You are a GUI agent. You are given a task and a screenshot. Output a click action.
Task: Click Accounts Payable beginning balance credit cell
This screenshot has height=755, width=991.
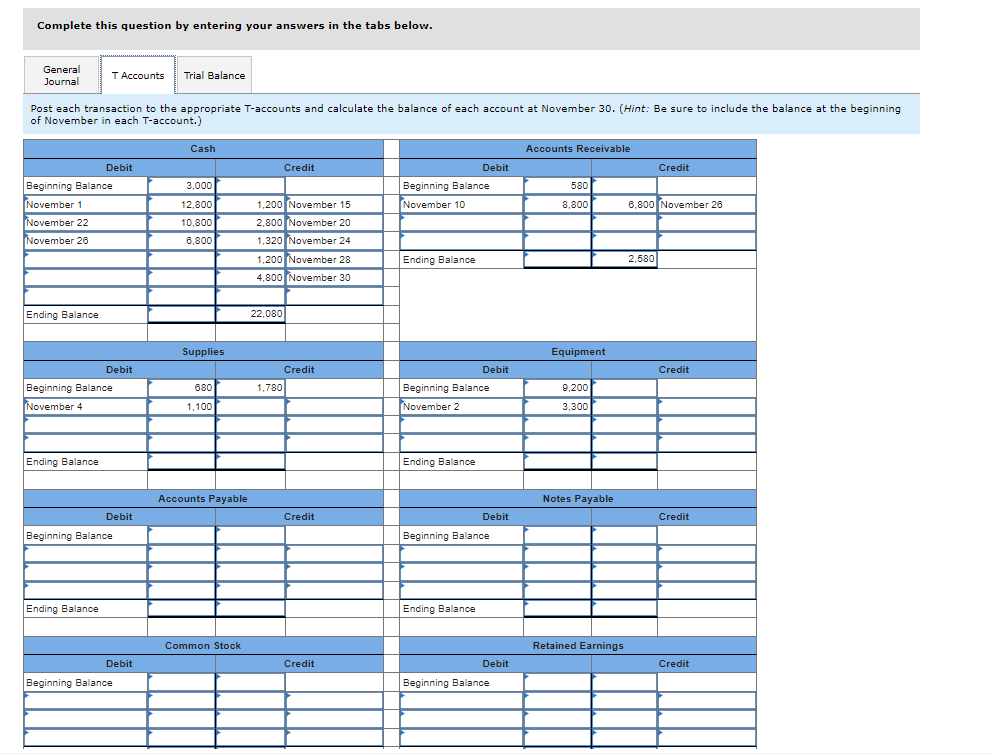(x=250, y=536)
